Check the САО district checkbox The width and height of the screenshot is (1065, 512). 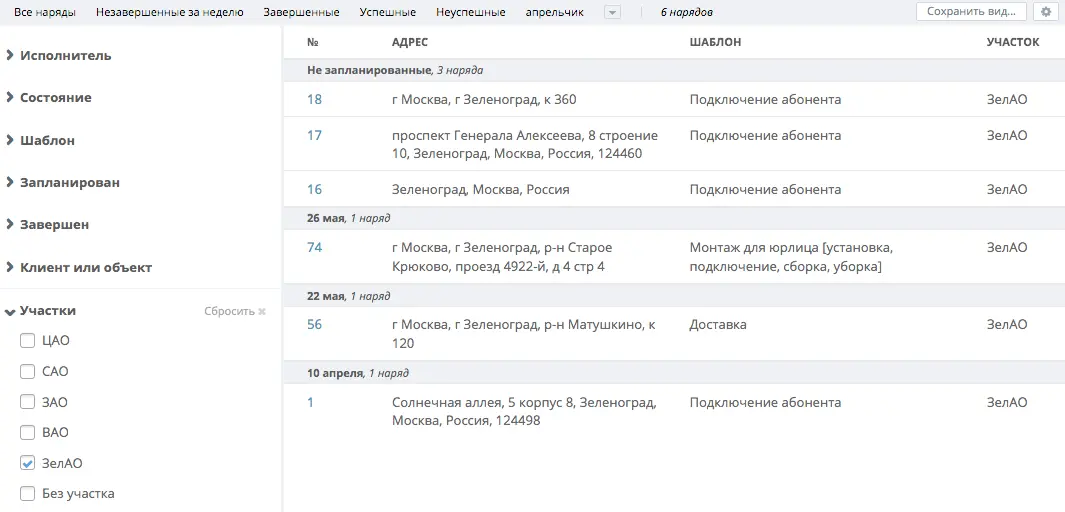point(27,371)
